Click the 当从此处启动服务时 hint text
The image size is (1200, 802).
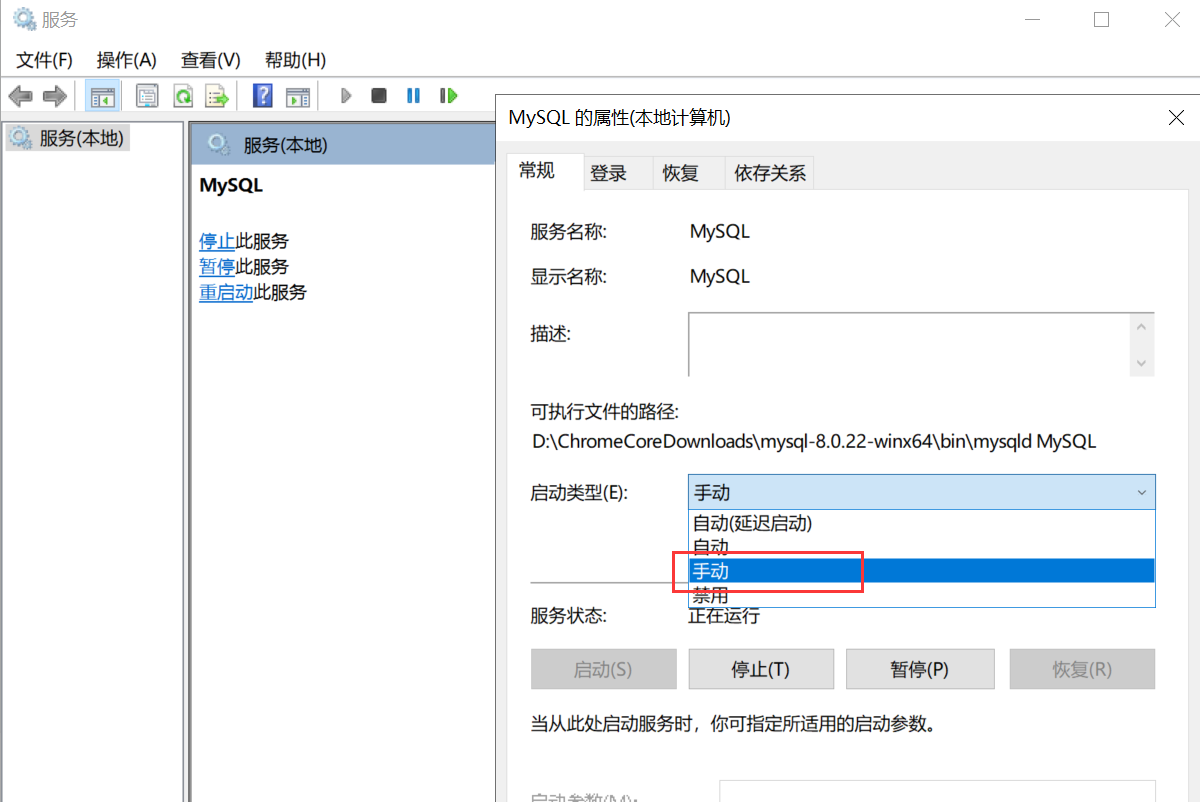(733, 723)
